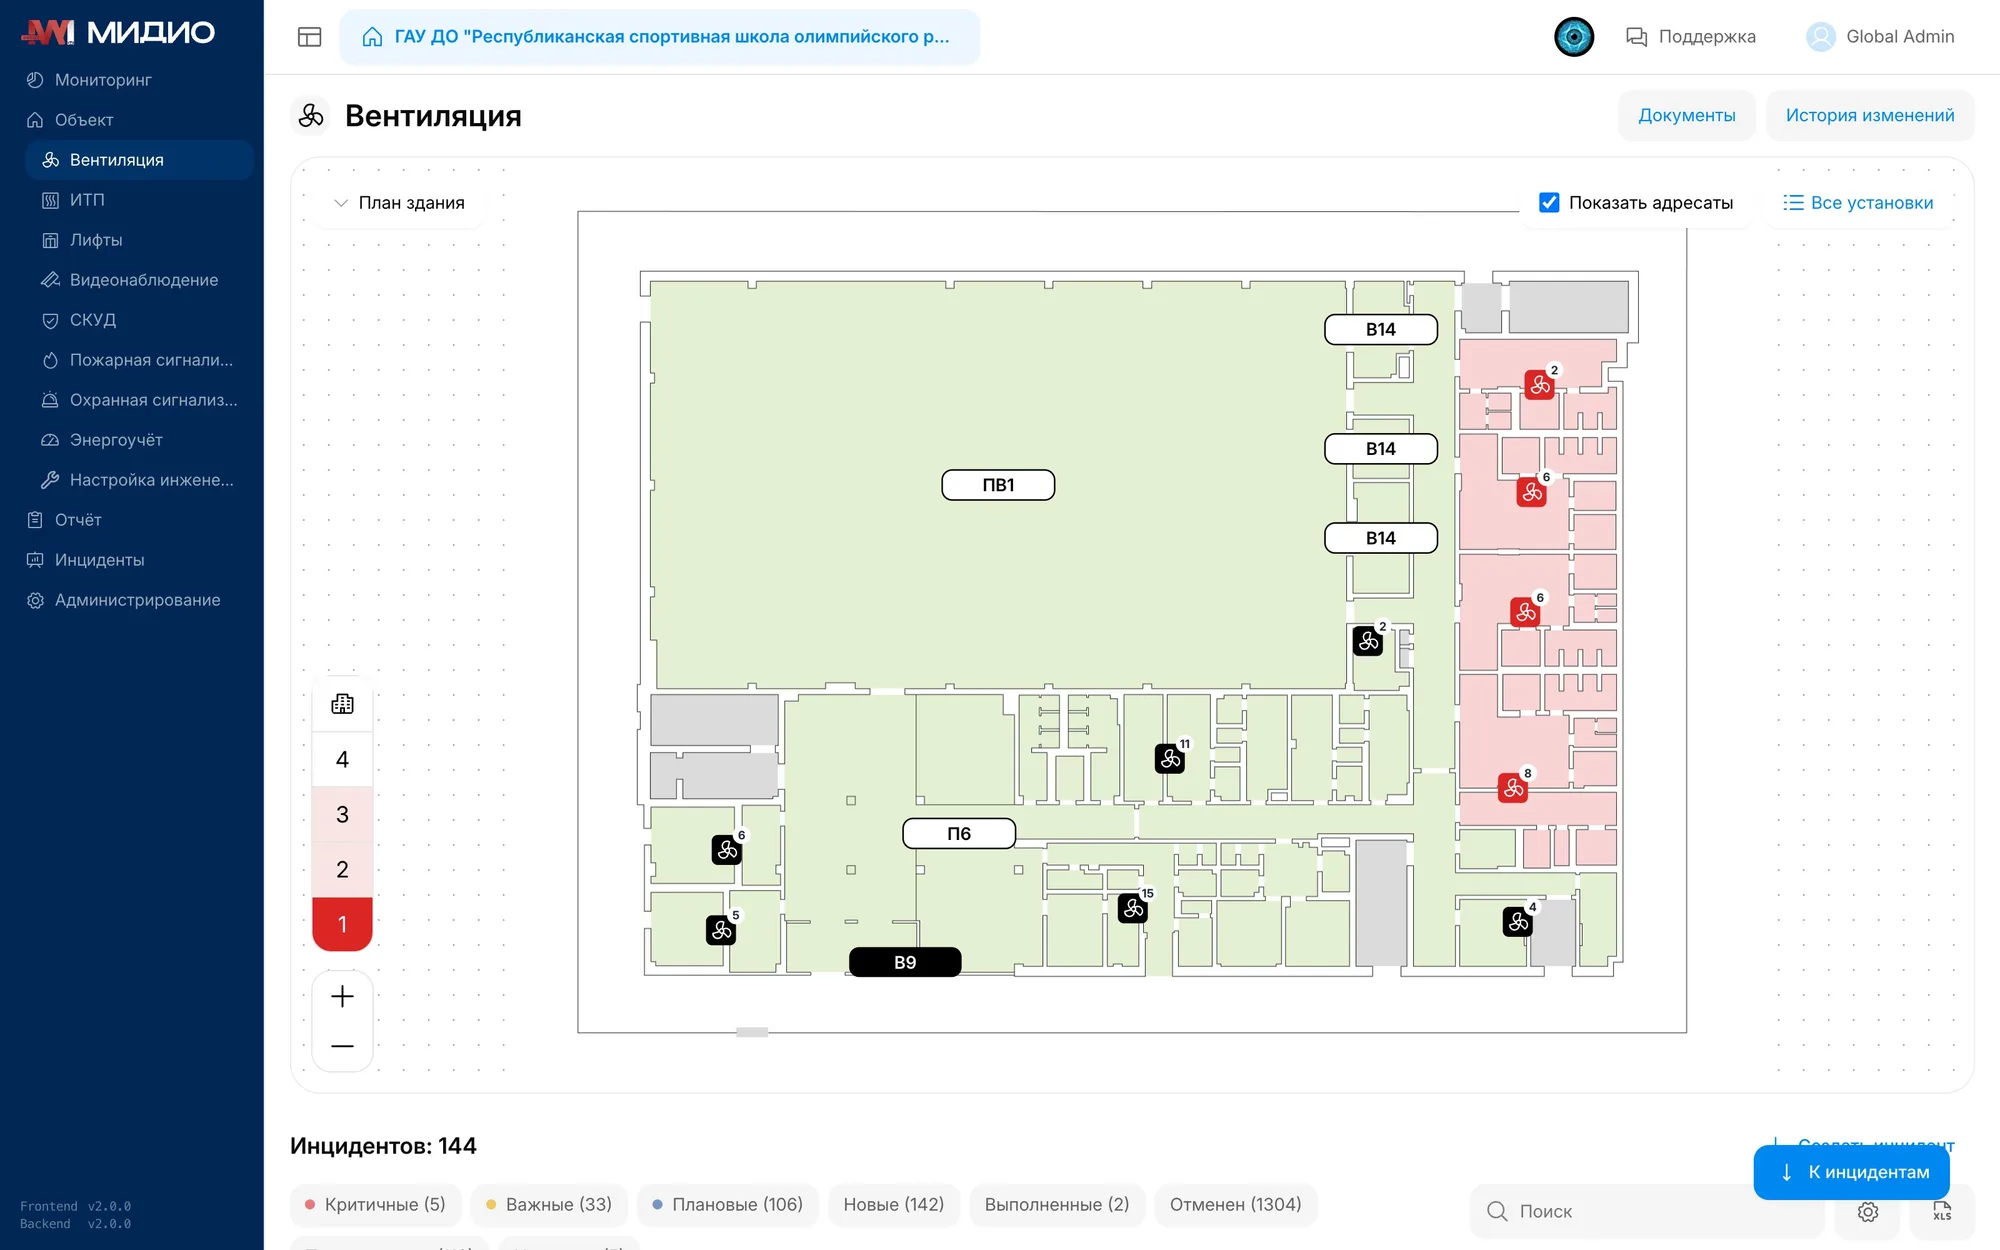Click the red fan icon with badge 2
The width and height of the screenshot is (2000, 1250).
(x=1540, y=385)
